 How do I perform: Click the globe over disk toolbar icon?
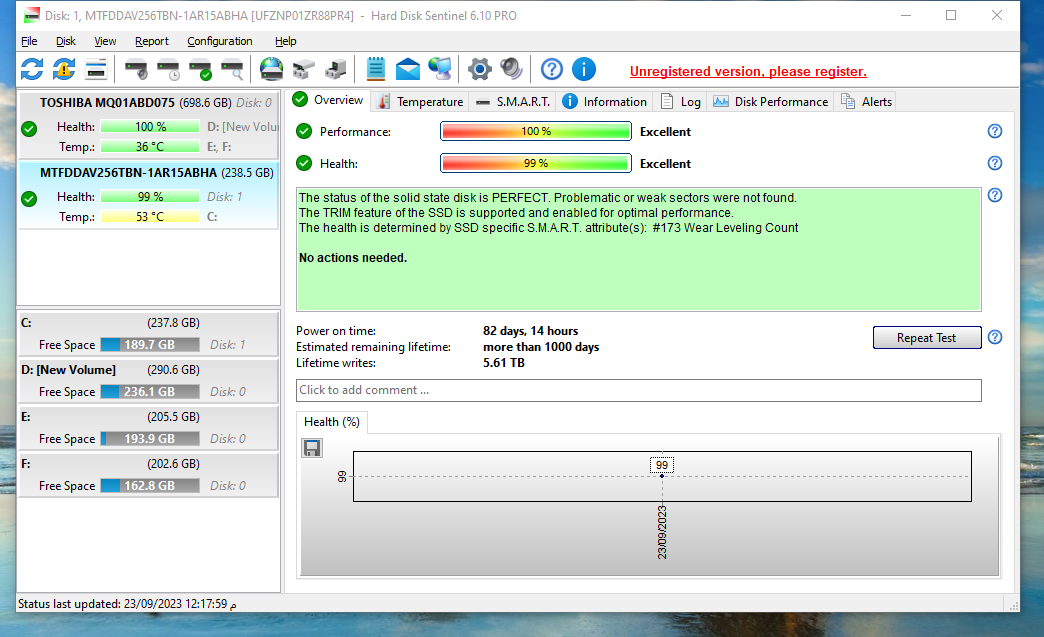click(x=272, y=69)
